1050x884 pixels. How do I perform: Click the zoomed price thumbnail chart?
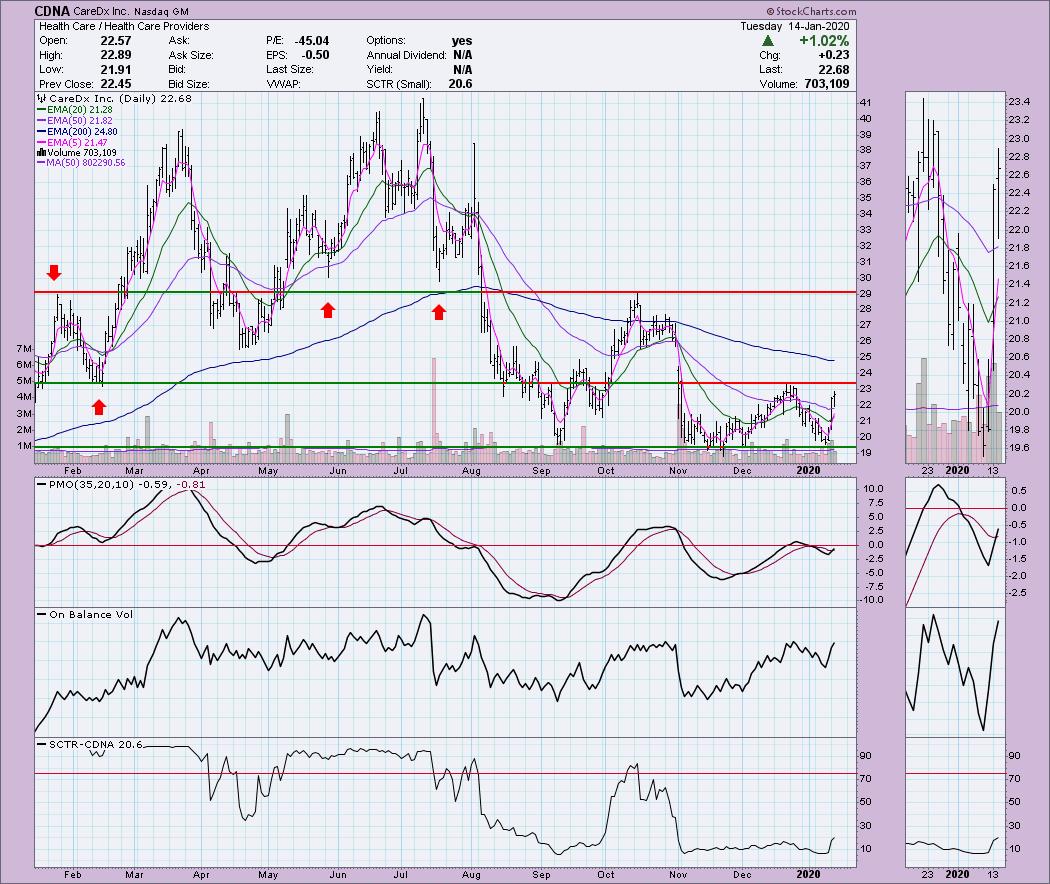point(956,277)
